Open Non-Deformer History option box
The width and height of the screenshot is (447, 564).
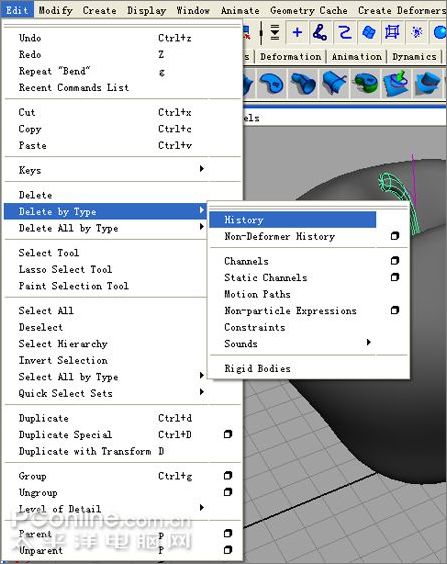tap(395, 236)
